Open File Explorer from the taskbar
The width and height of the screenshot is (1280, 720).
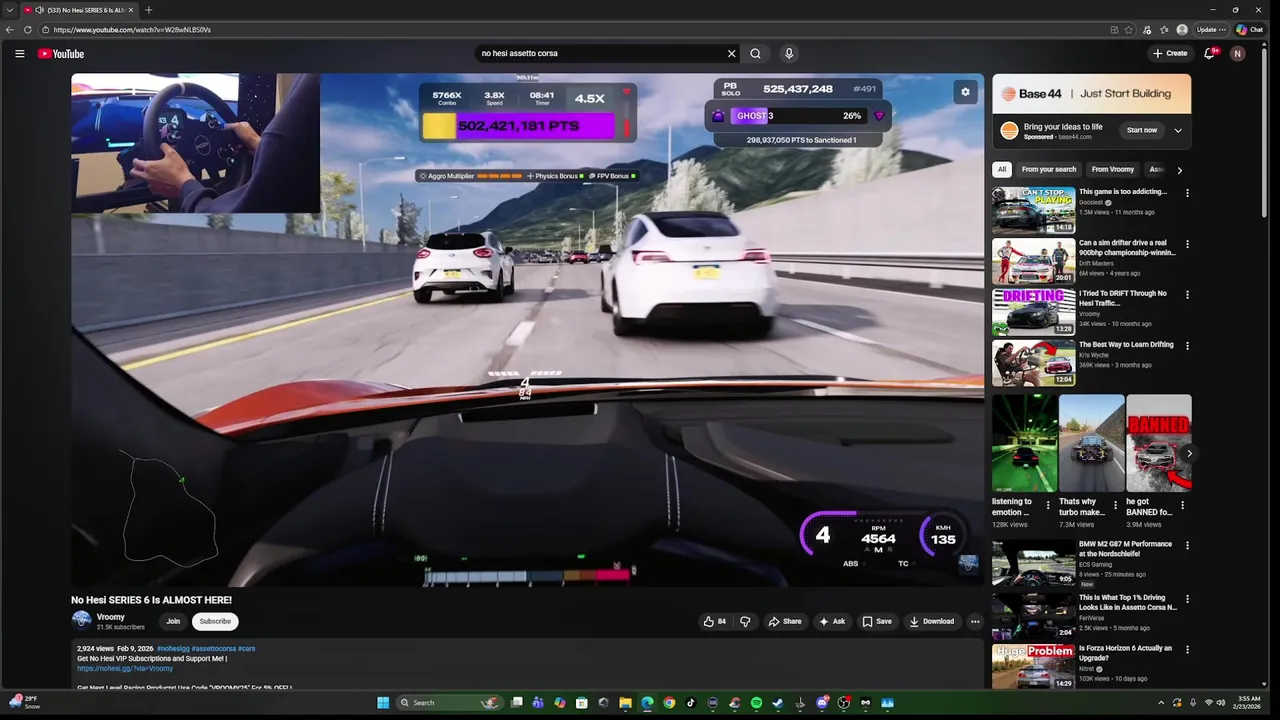625,703
